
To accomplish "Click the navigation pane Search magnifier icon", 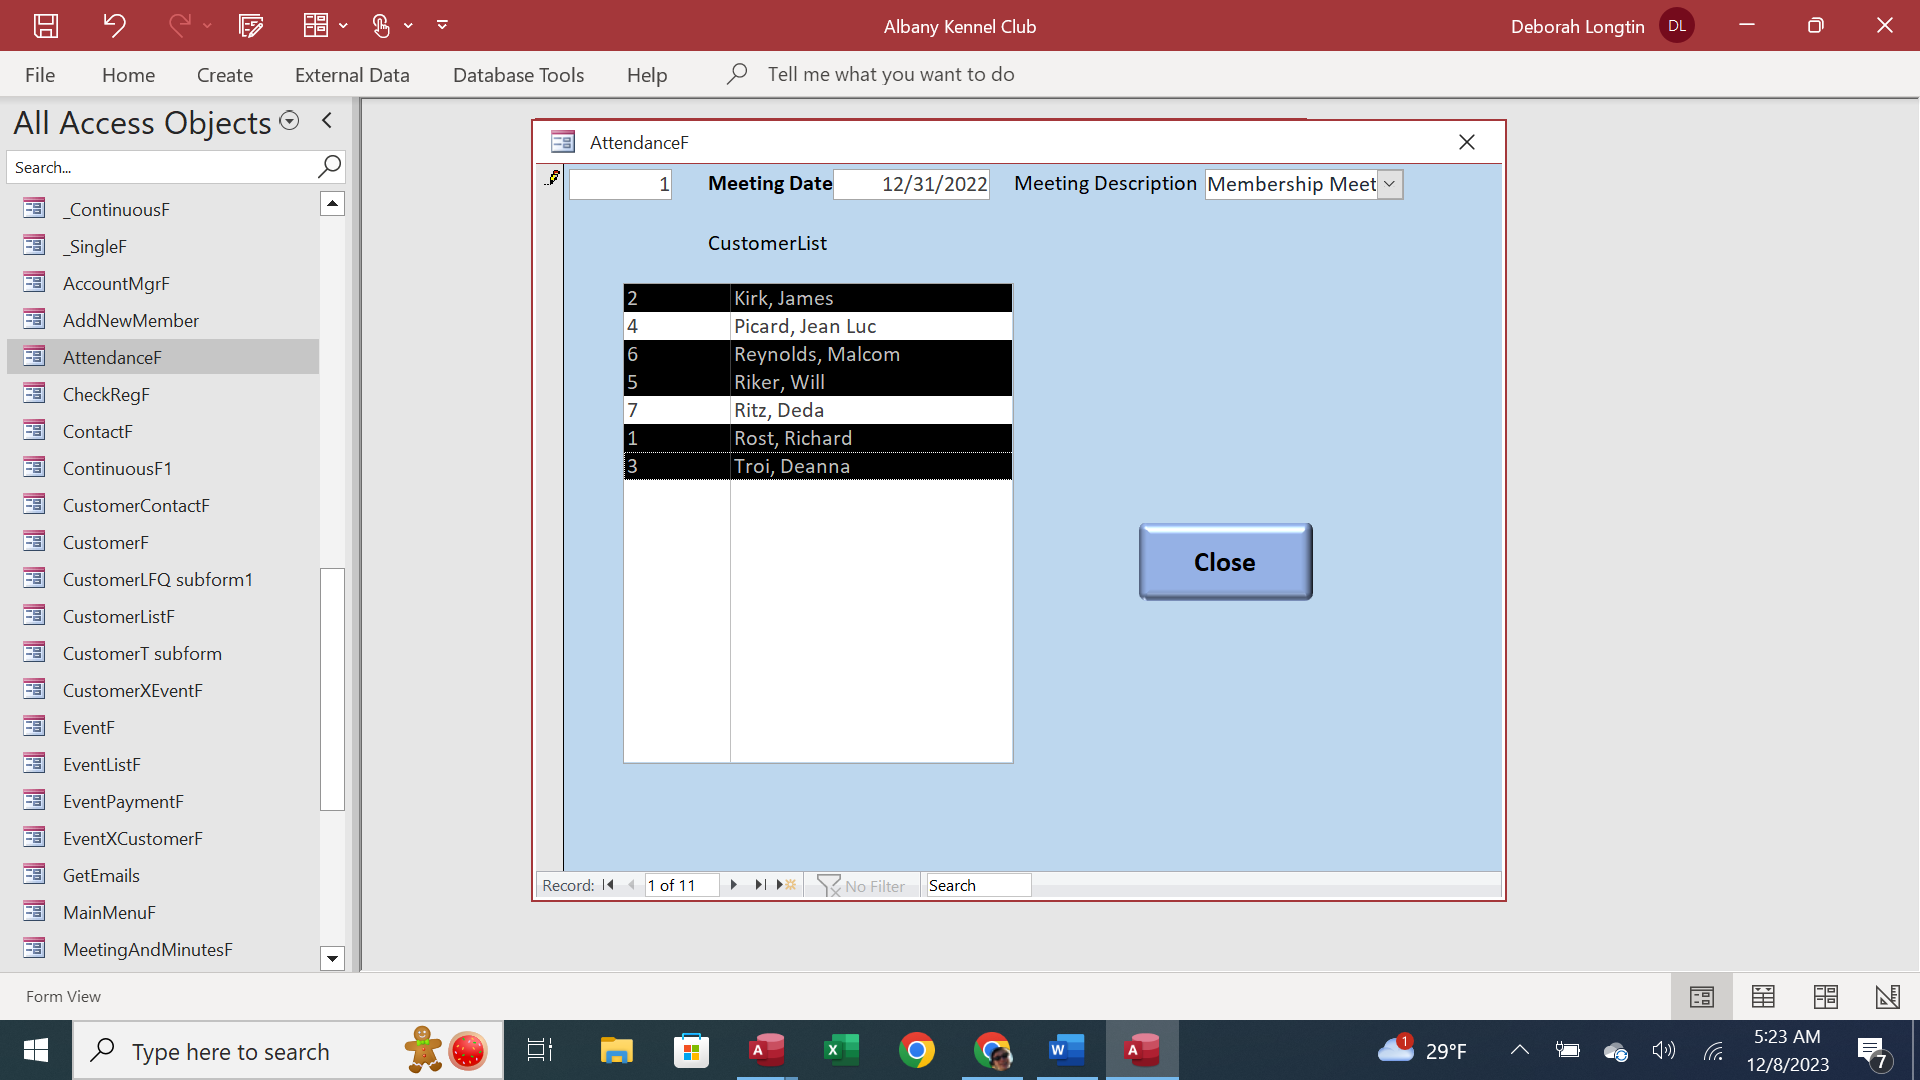I will click(329, 166).
